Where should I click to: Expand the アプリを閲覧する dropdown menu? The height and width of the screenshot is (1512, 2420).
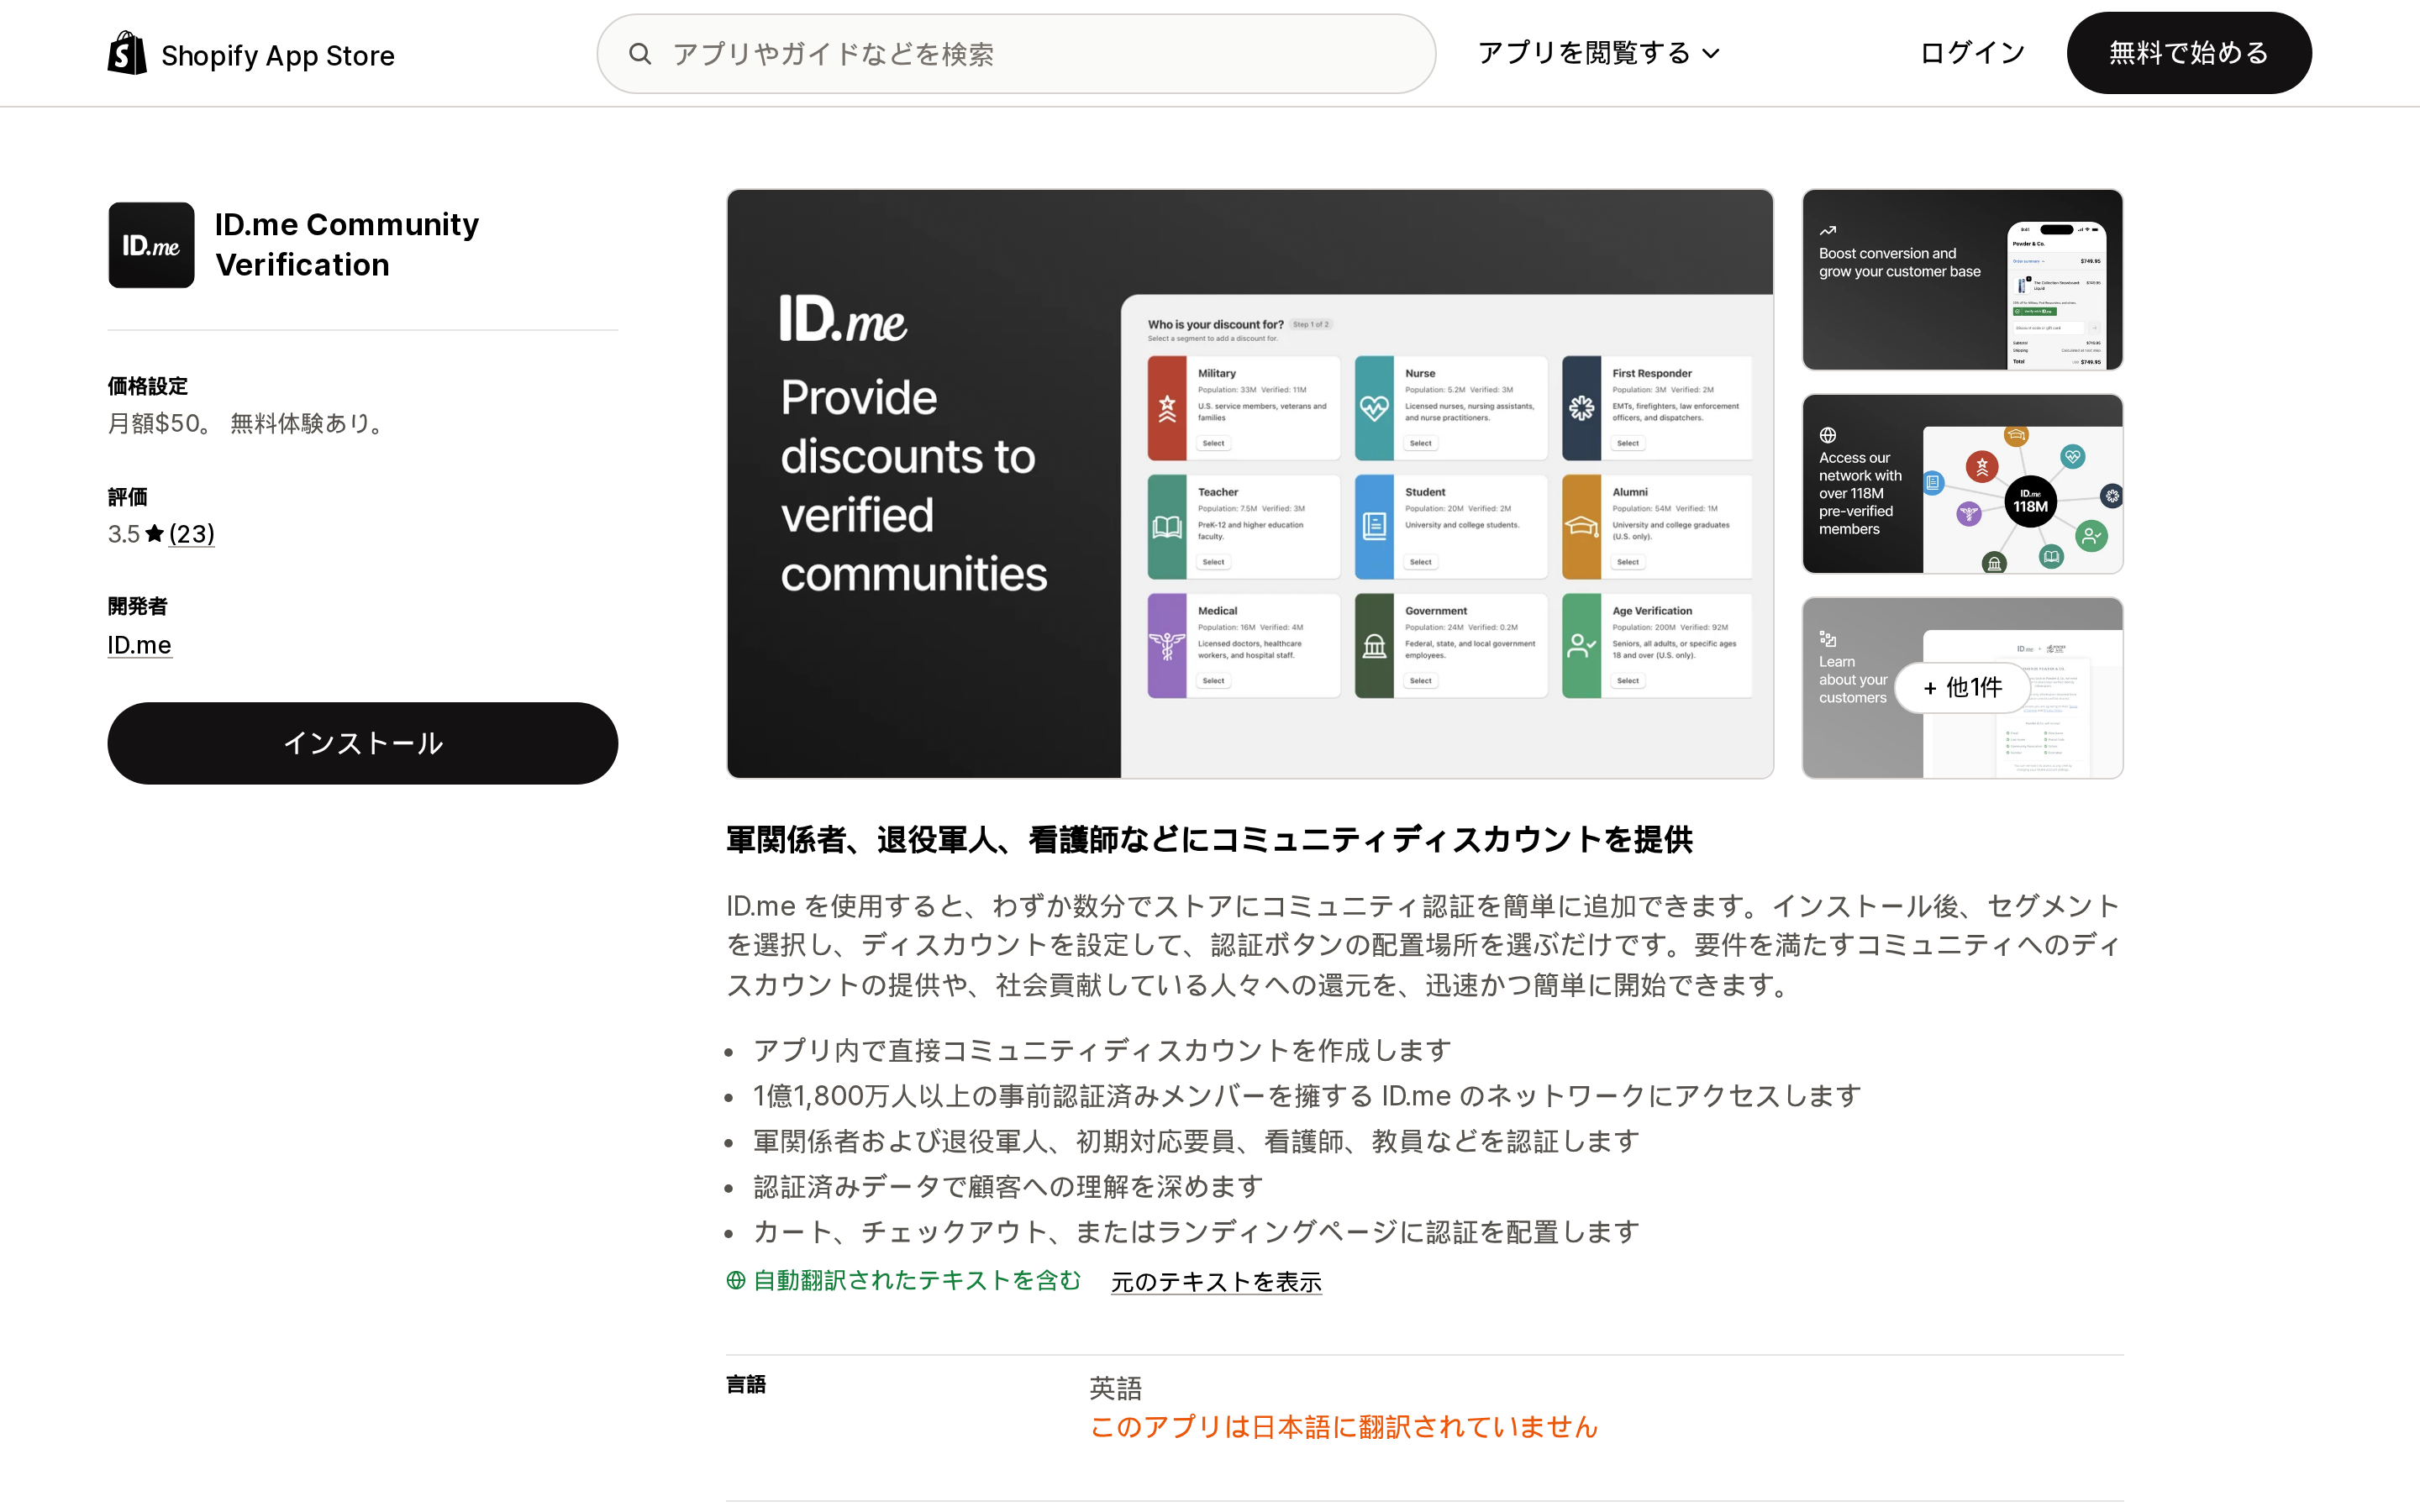(x=1598, y=53)
